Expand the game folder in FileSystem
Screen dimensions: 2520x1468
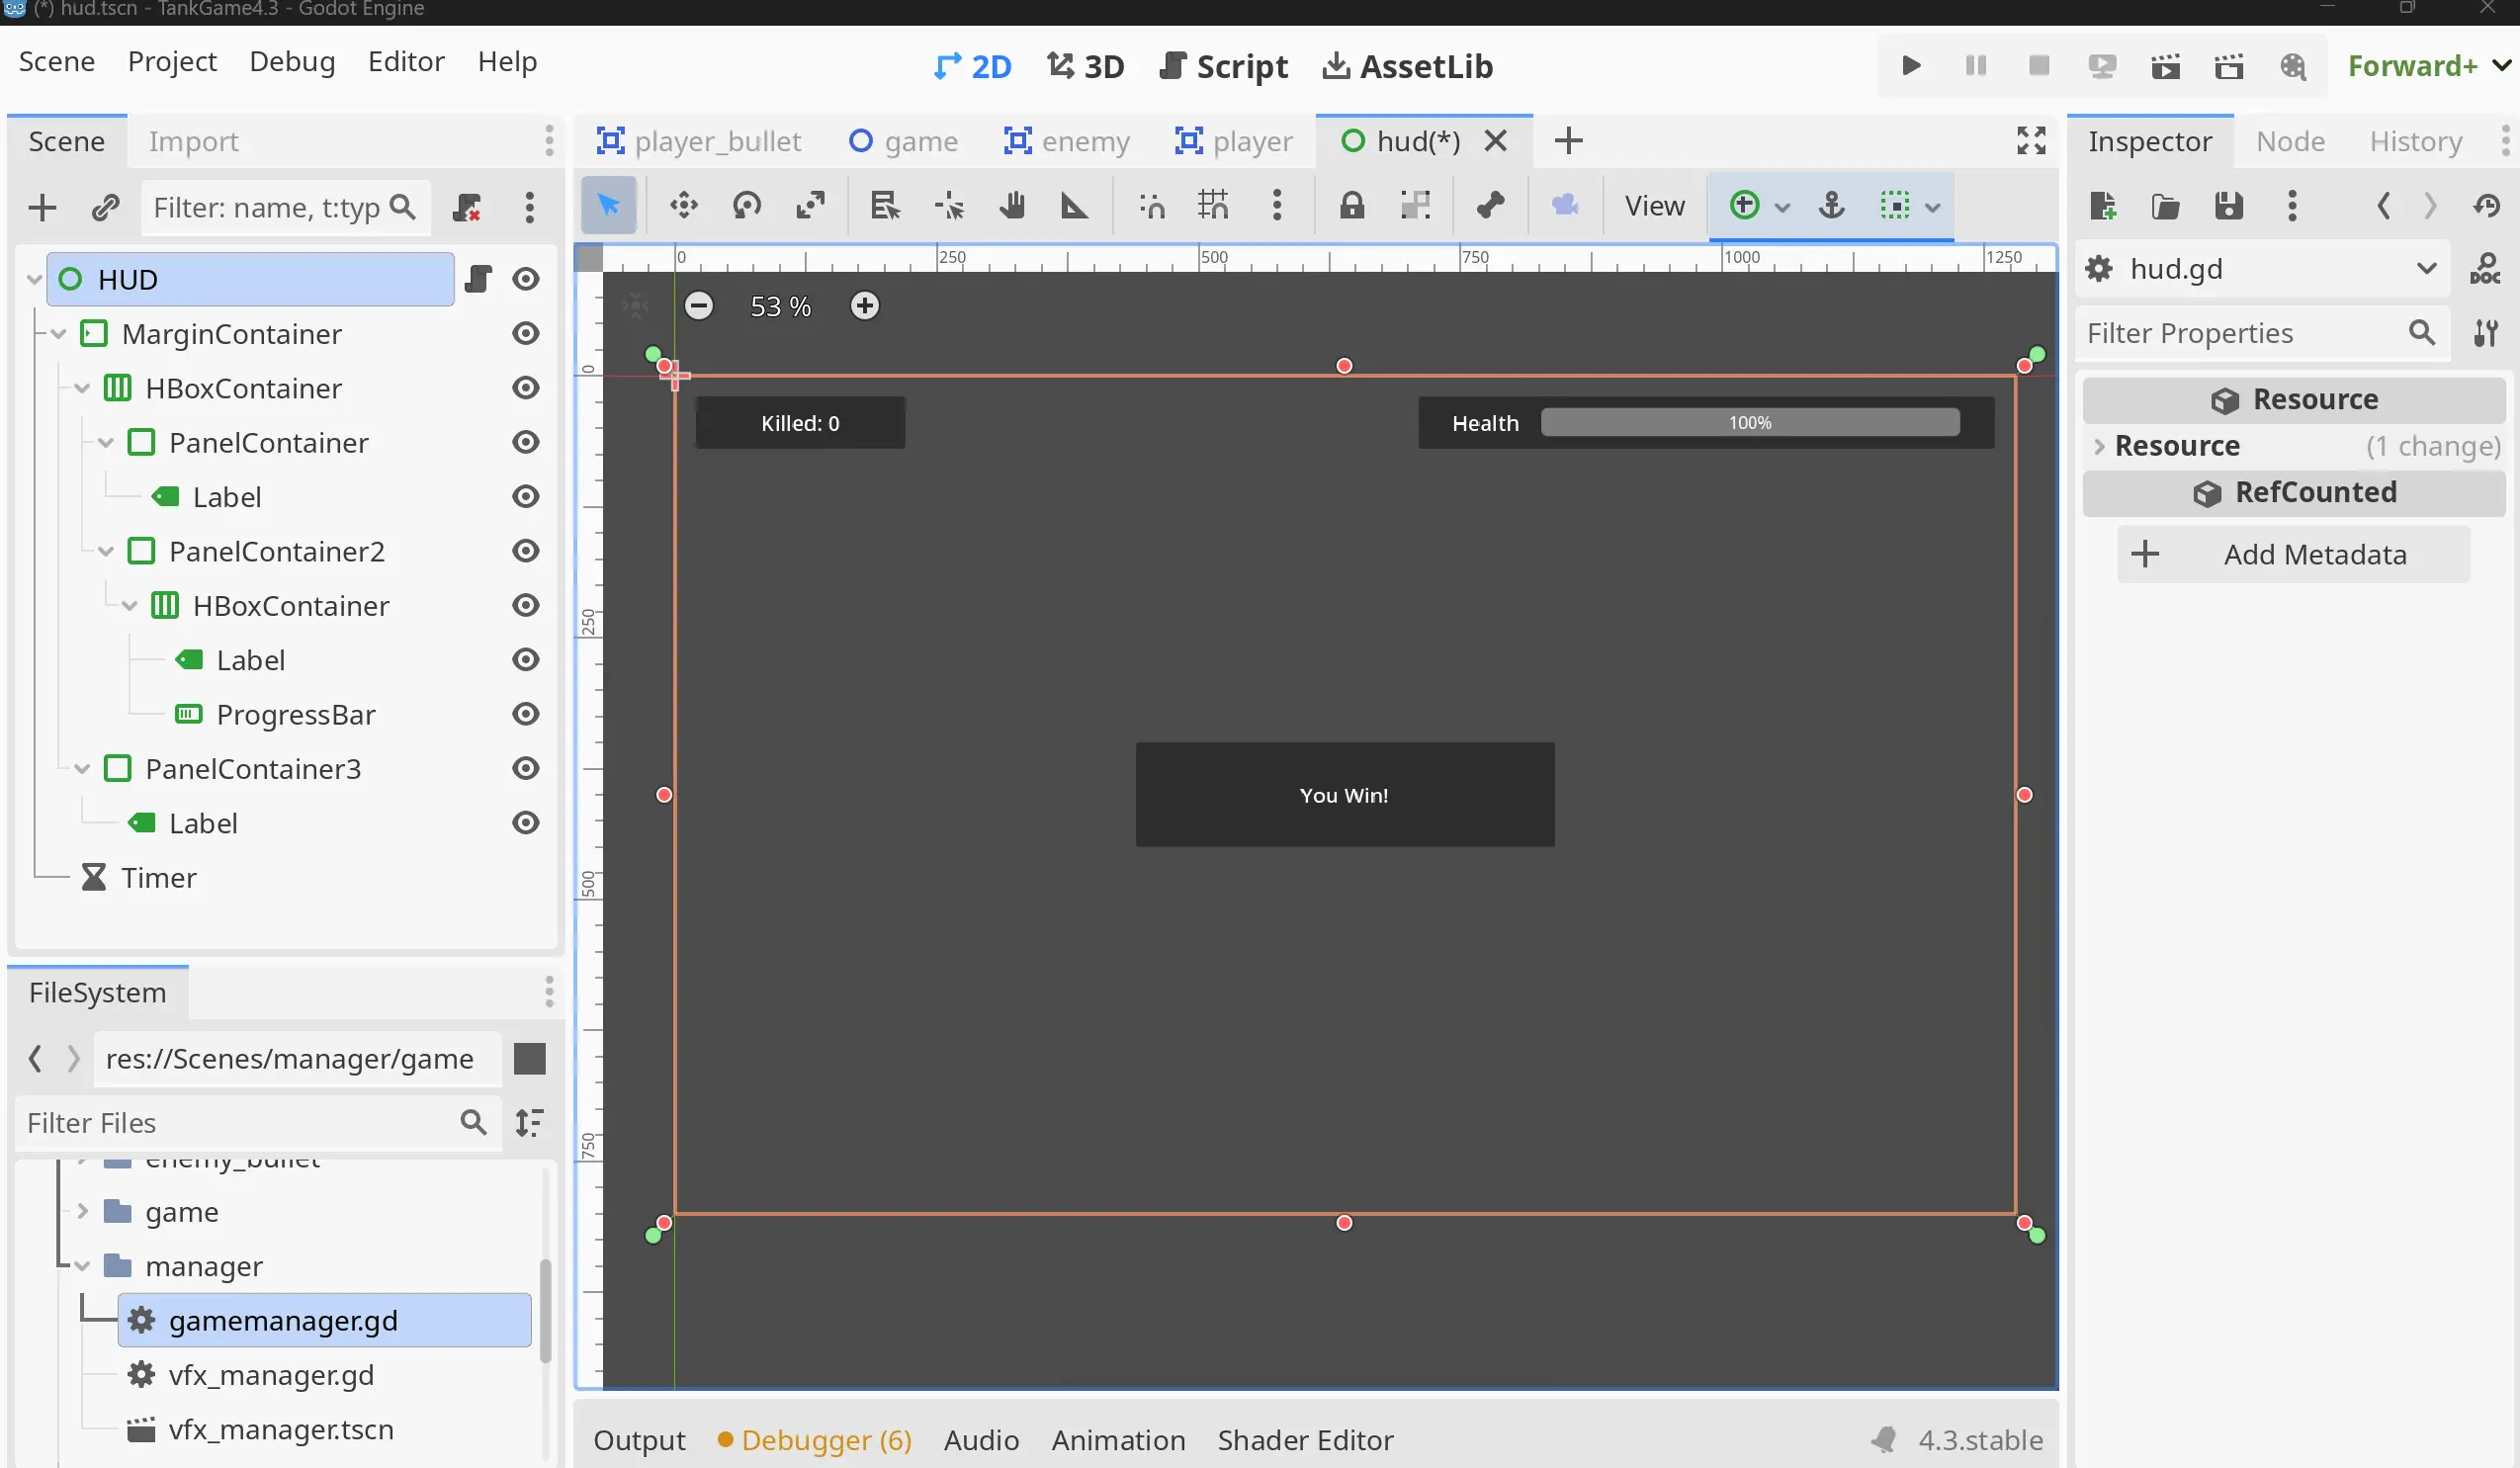pyautogui.click(x=83, y=1211)
